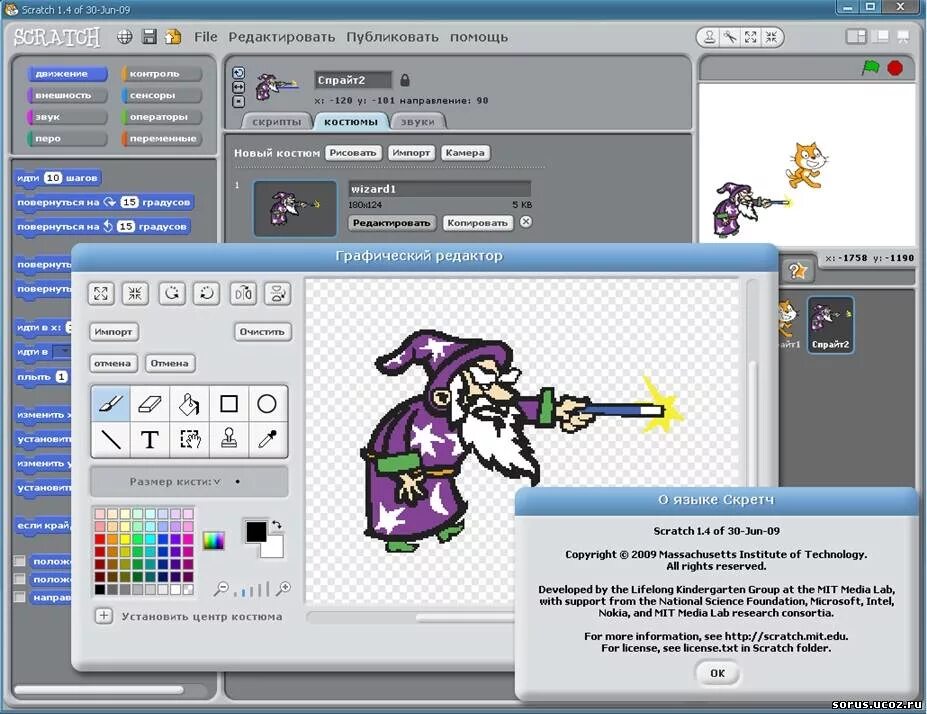Viewport: 927px width, 714px height.
Task: Choose the Stamp tool in the editor palette
Action: pos(228,439)
